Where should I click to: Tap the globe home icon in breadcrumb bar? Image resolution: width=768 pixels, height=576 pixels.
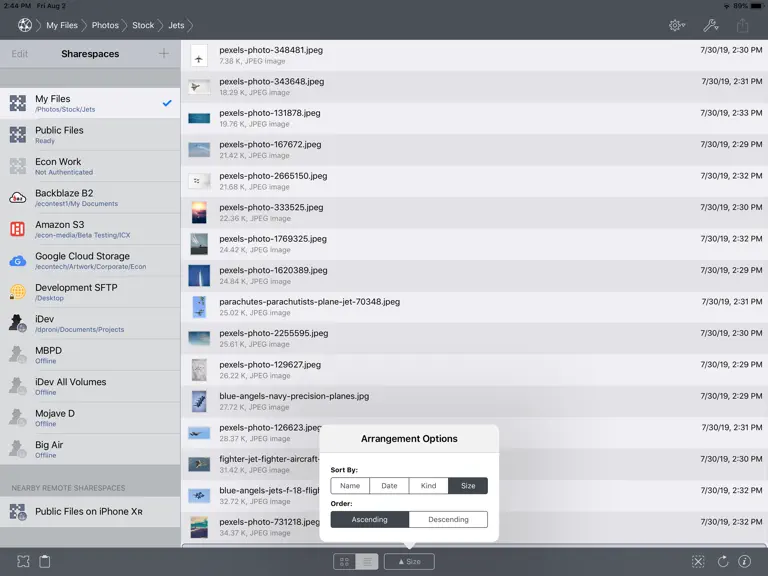[24, 25]
